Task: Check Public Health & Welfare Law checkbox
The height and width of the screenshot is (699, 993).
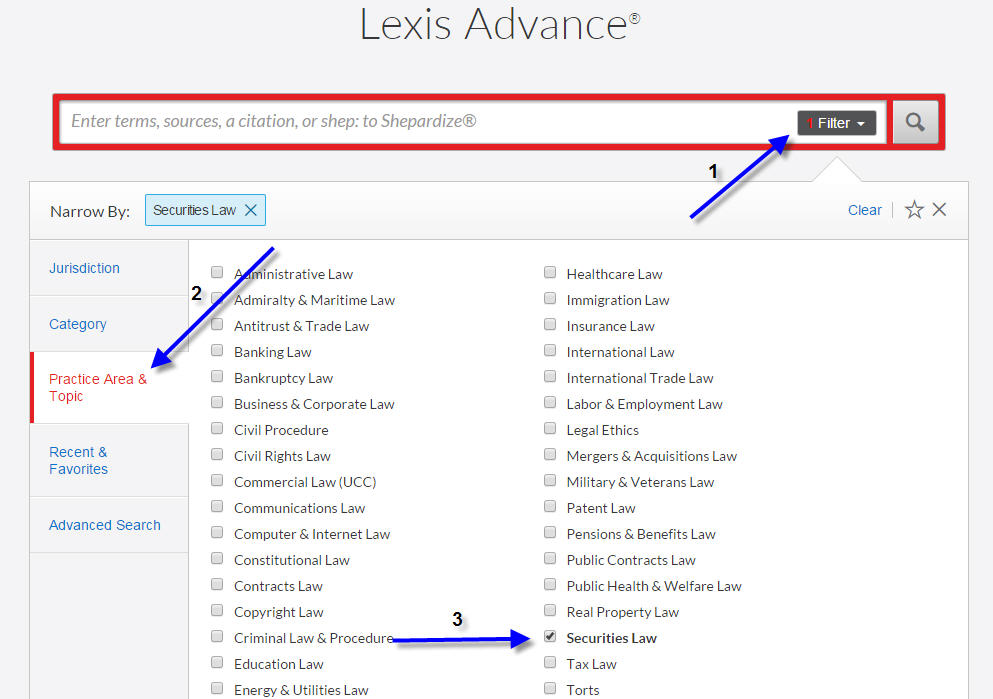Action: pos(550,584)
